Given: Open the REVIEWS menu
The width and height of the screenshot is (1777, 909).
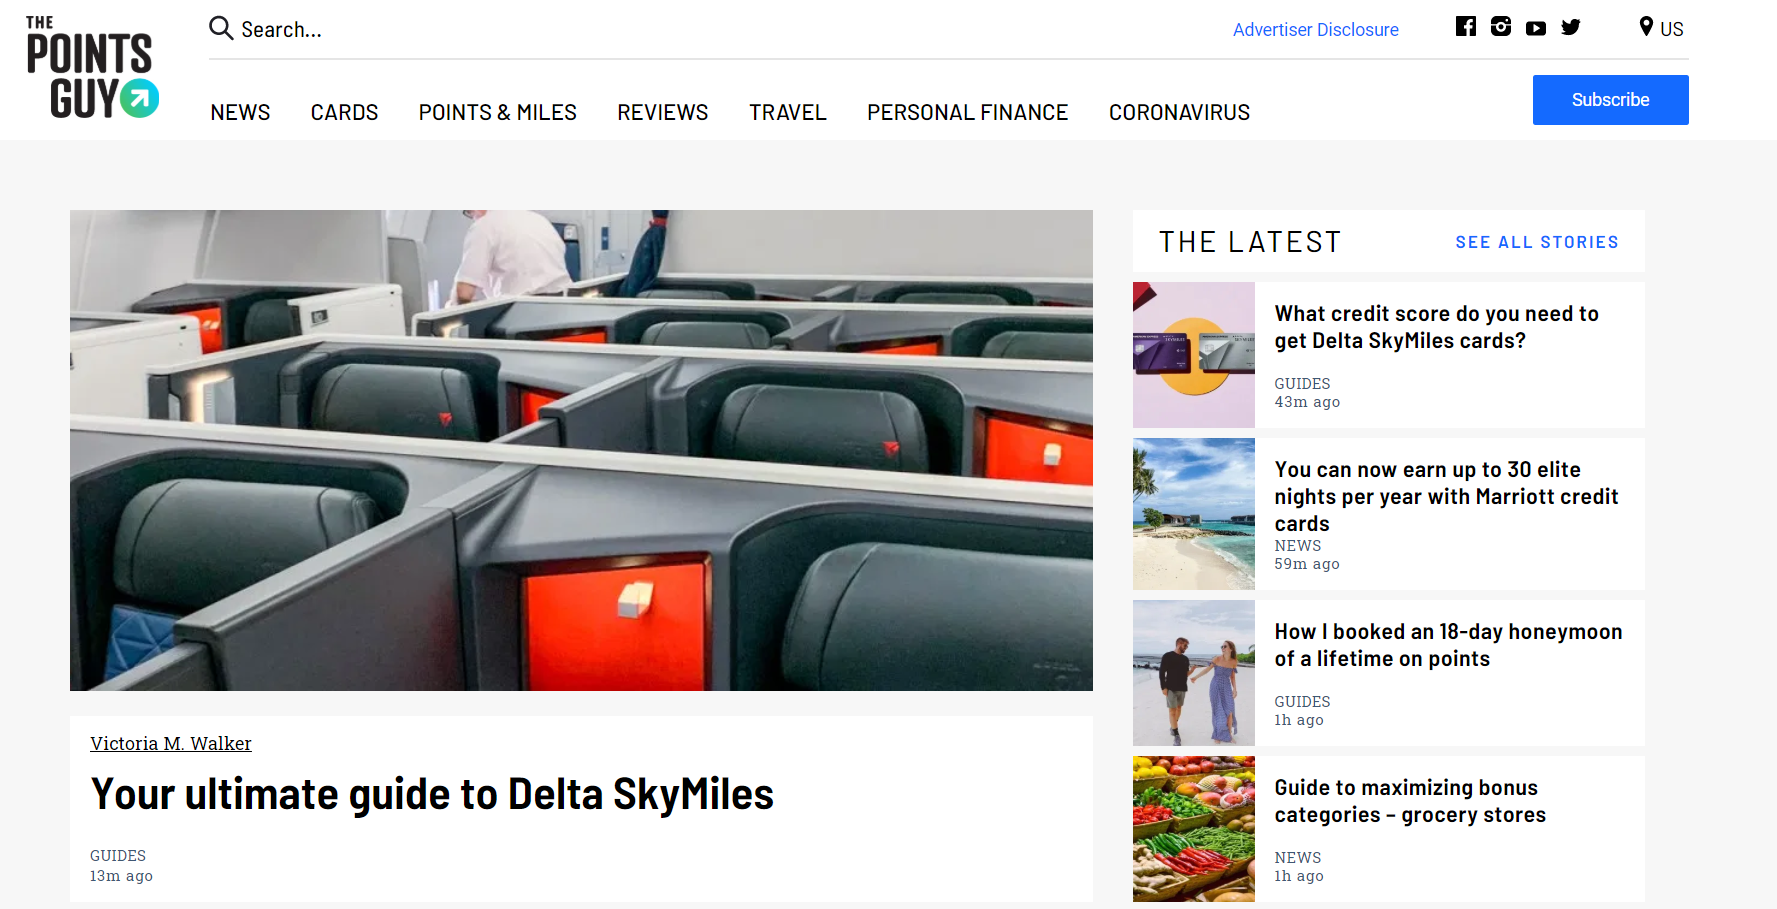Looking at the screenshot, I should (662, 112).
